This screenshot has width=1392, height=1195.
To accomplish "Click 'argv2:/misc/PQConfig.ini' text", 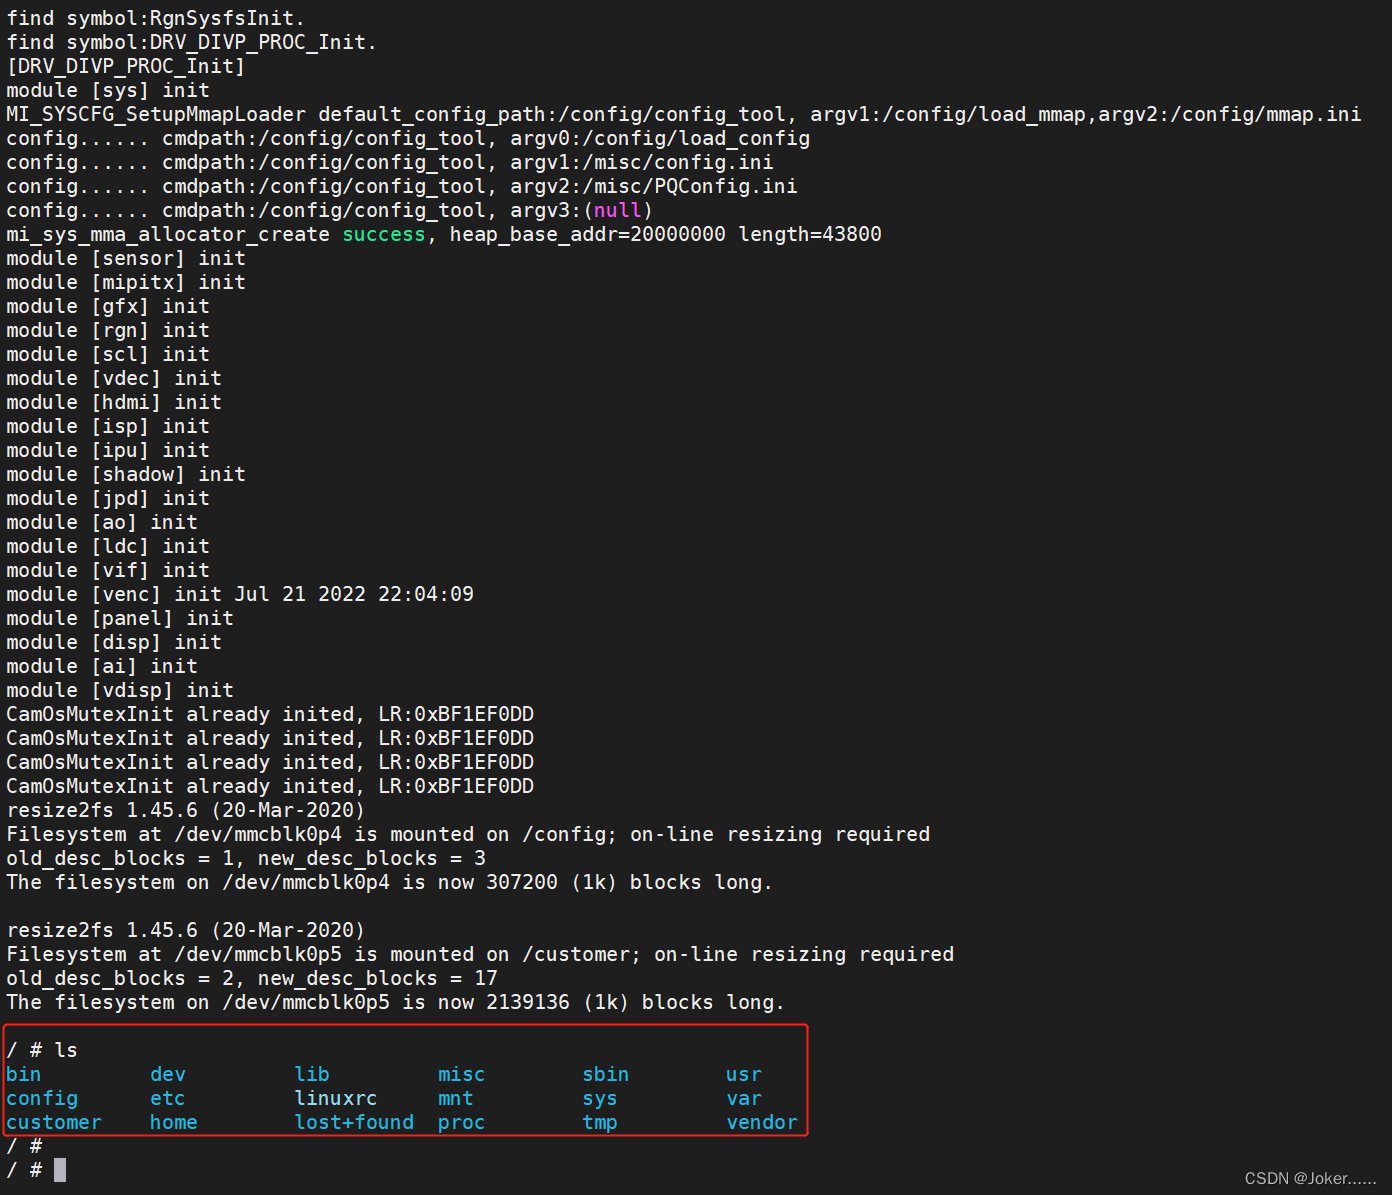I will (x=654, y=186).
